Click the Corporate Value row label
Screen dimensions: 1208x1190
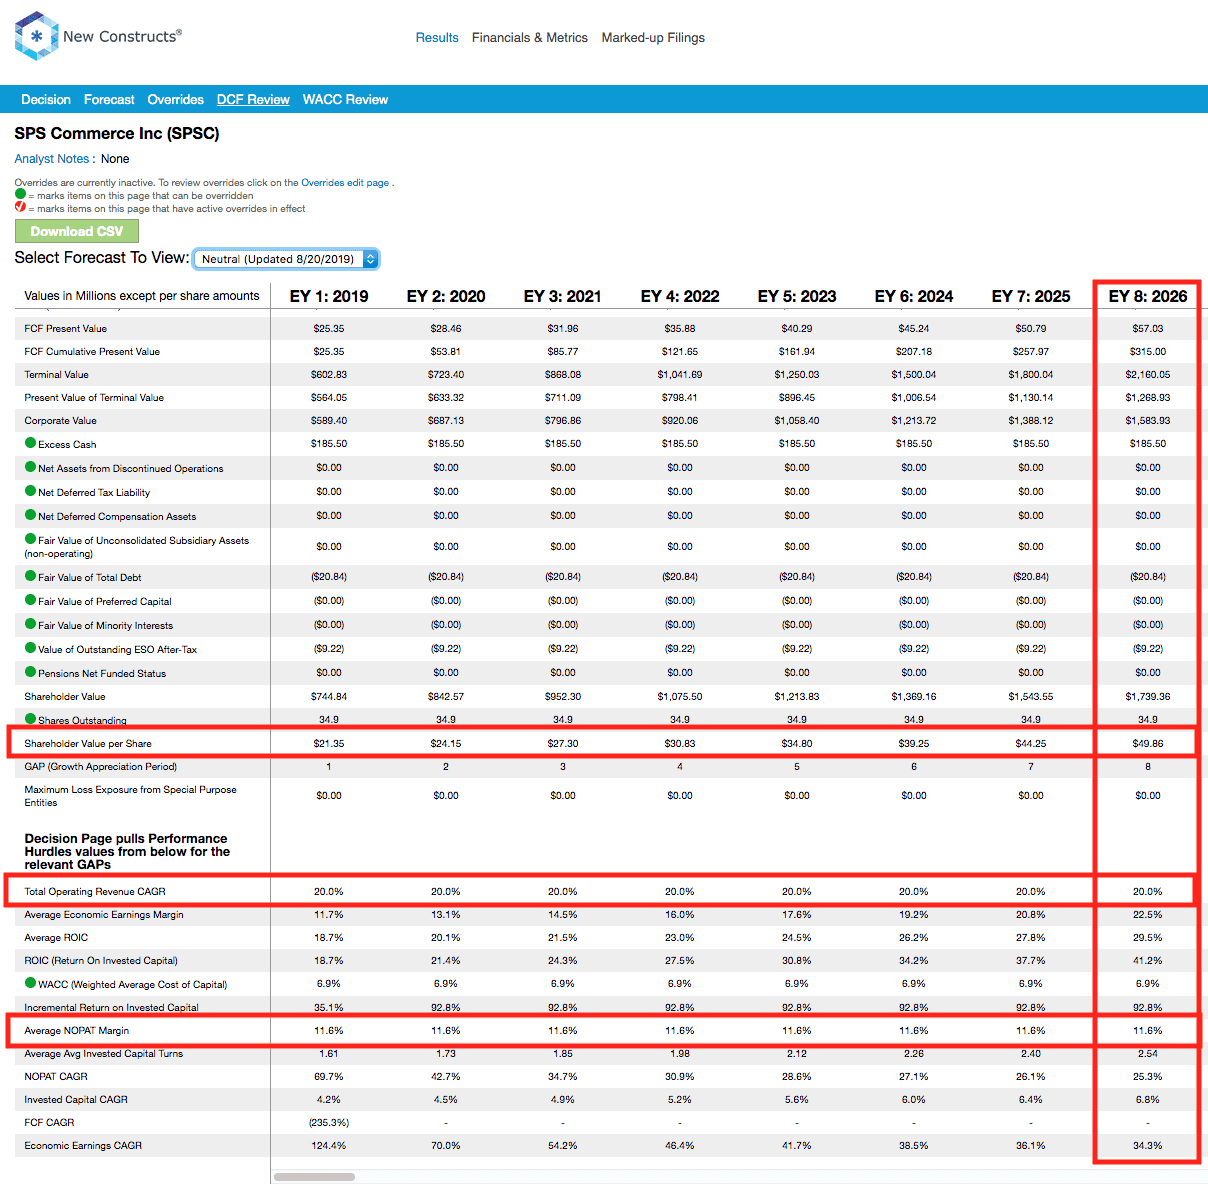(x=60, y=420)
